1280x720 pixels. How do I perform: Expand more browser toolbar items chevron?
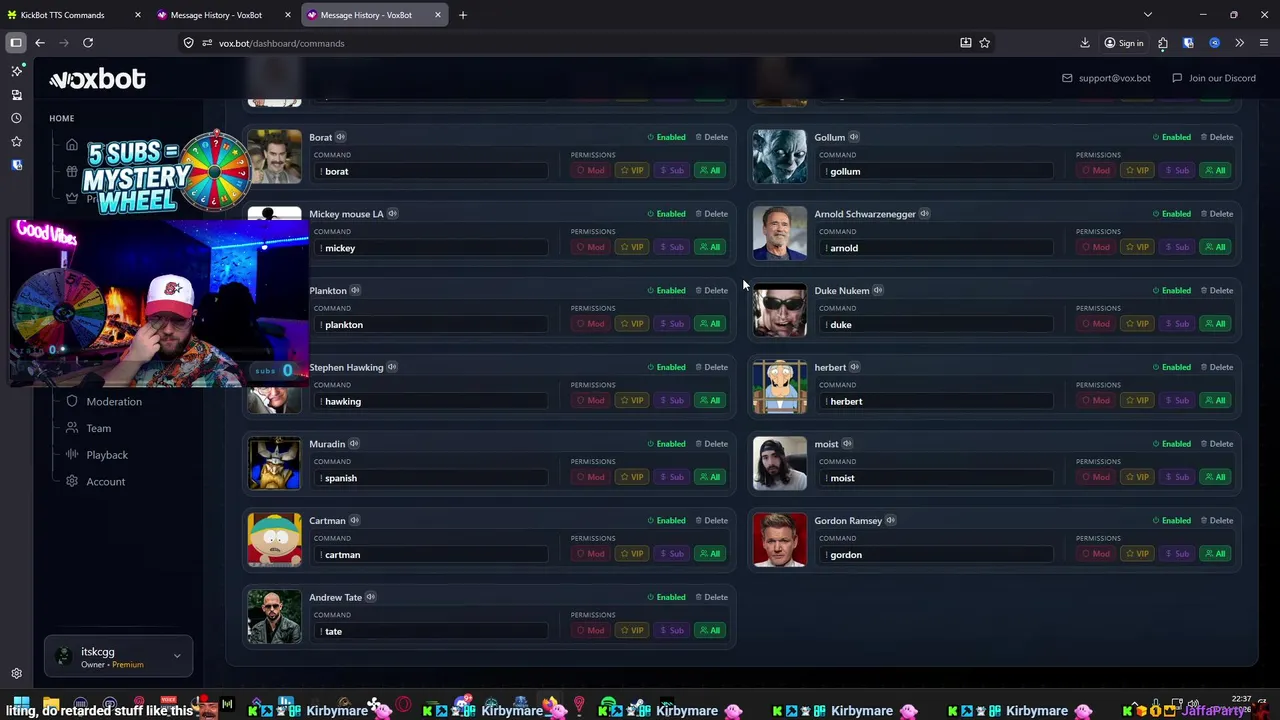click(1240, 43)
